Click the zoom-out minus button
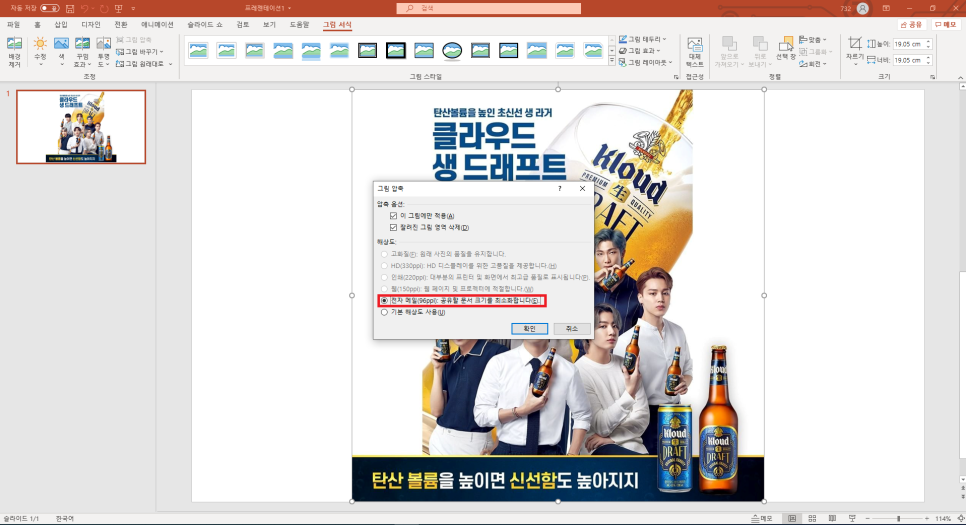Screen dimensions: 966x525 pos(867,518)
